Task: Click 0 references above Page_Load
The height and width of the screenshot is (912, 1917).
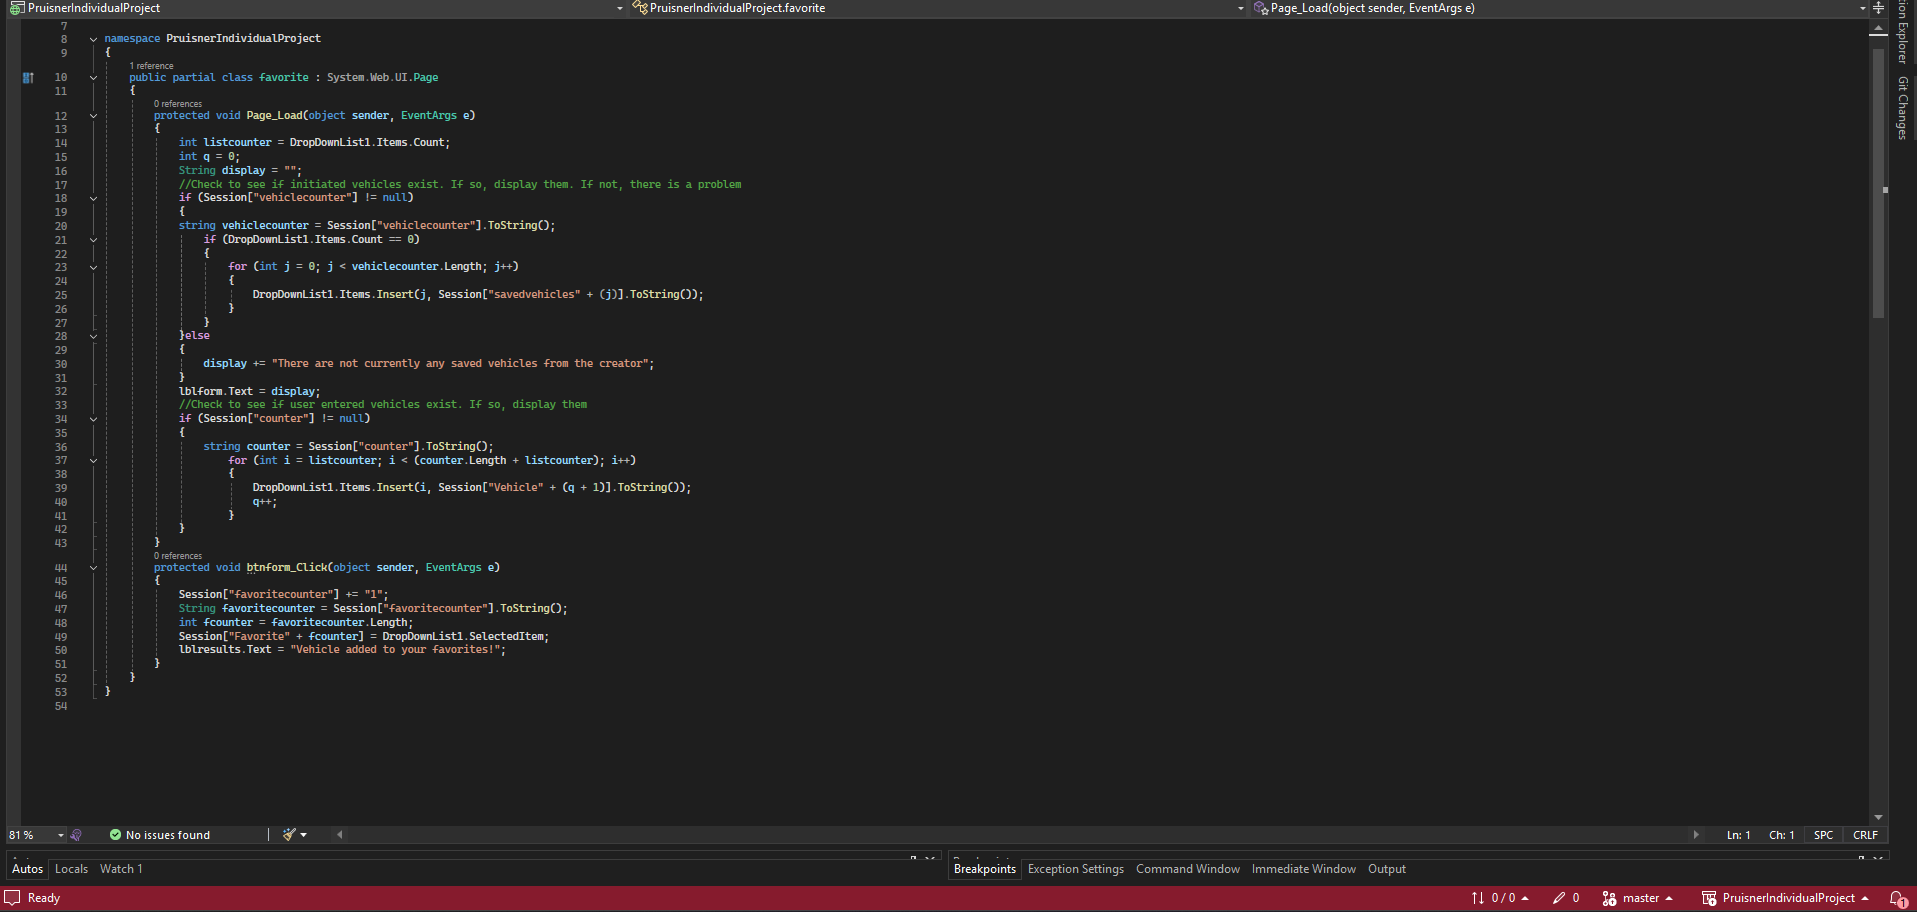Action: [178, 104]
